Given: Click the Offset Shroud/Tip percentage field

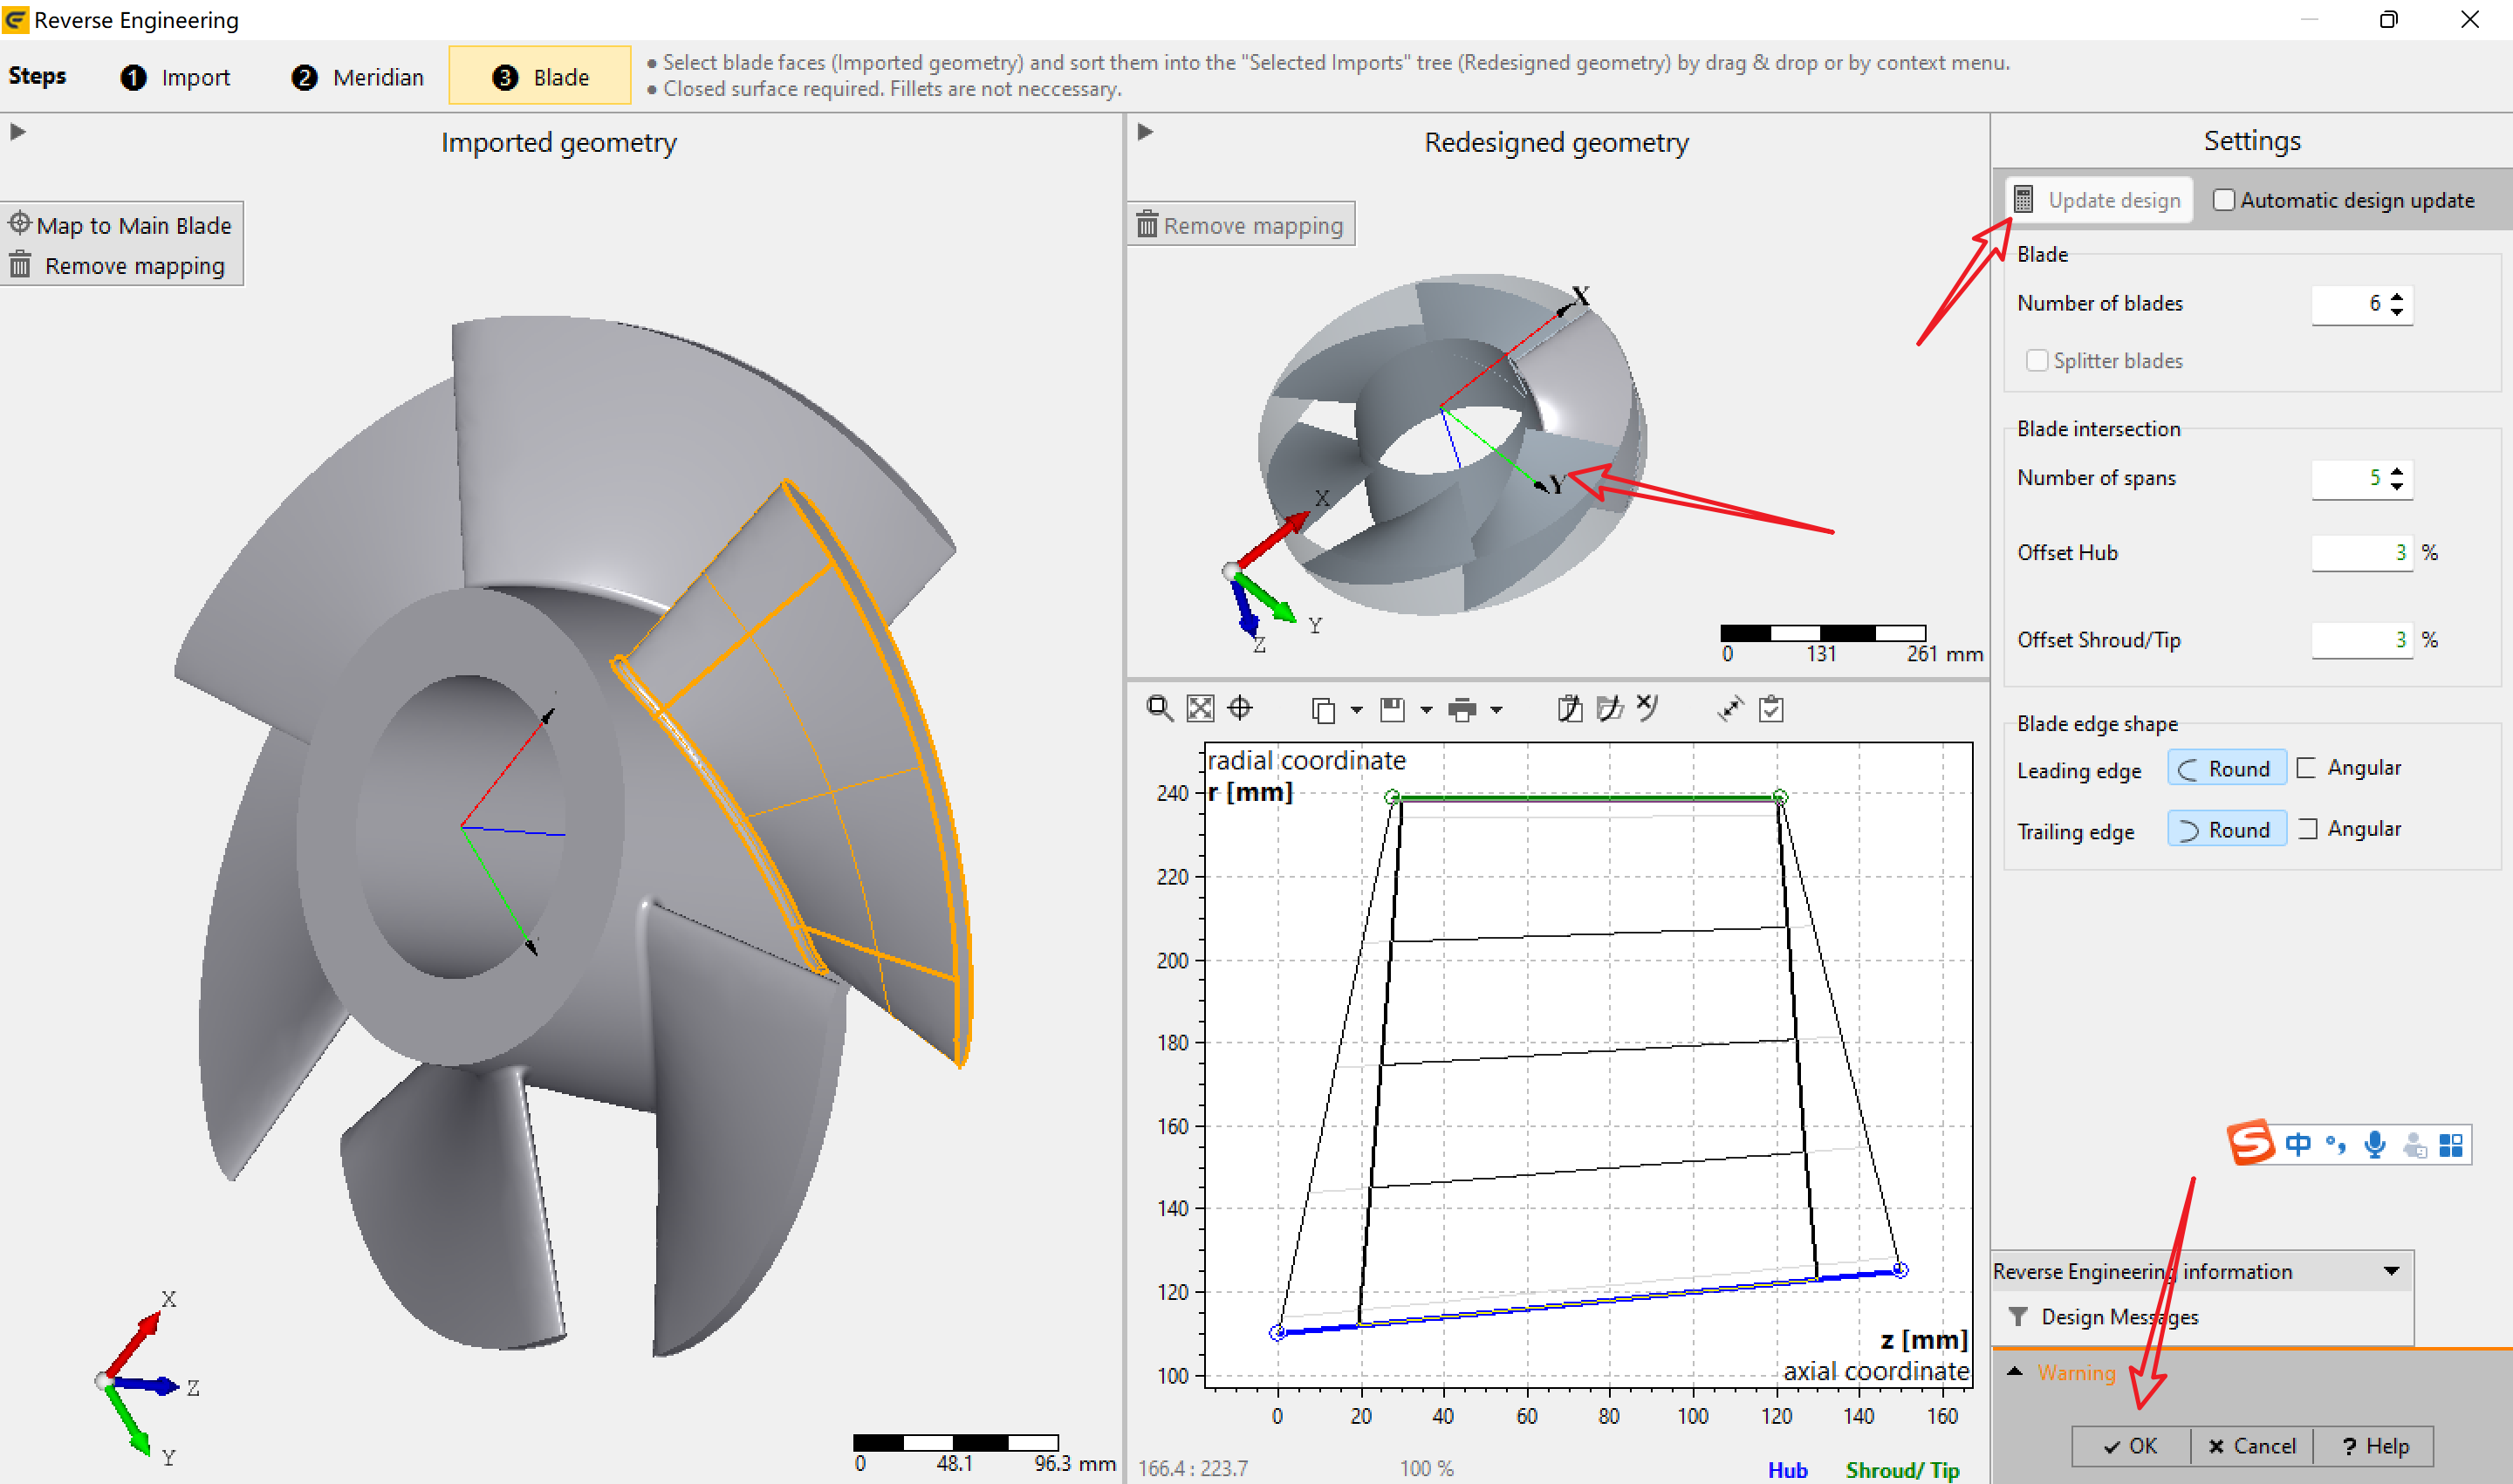Looking at the screenshot, I should pos(2362,640).
